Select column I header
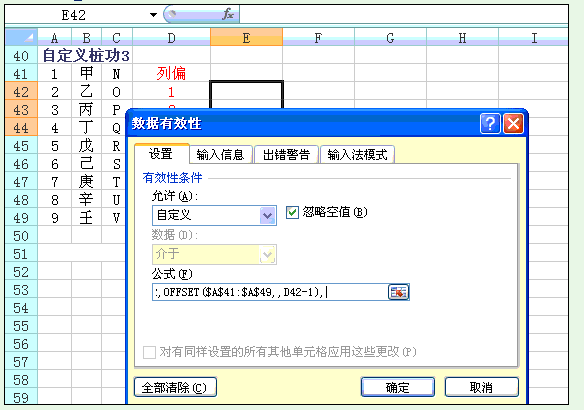Viewport: 584px width, 410px height. coord(534,38)
